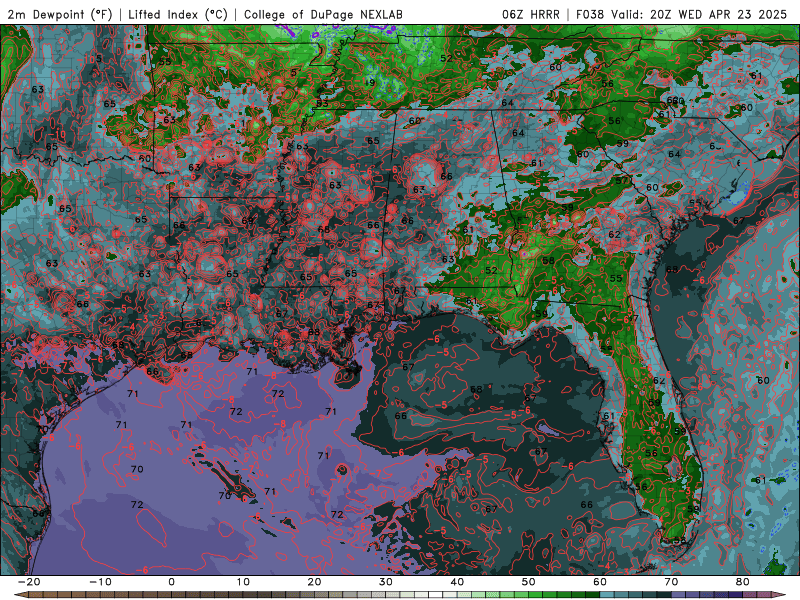
Task: Click the '30' tick on the color scale
Action: click(386, 582)
